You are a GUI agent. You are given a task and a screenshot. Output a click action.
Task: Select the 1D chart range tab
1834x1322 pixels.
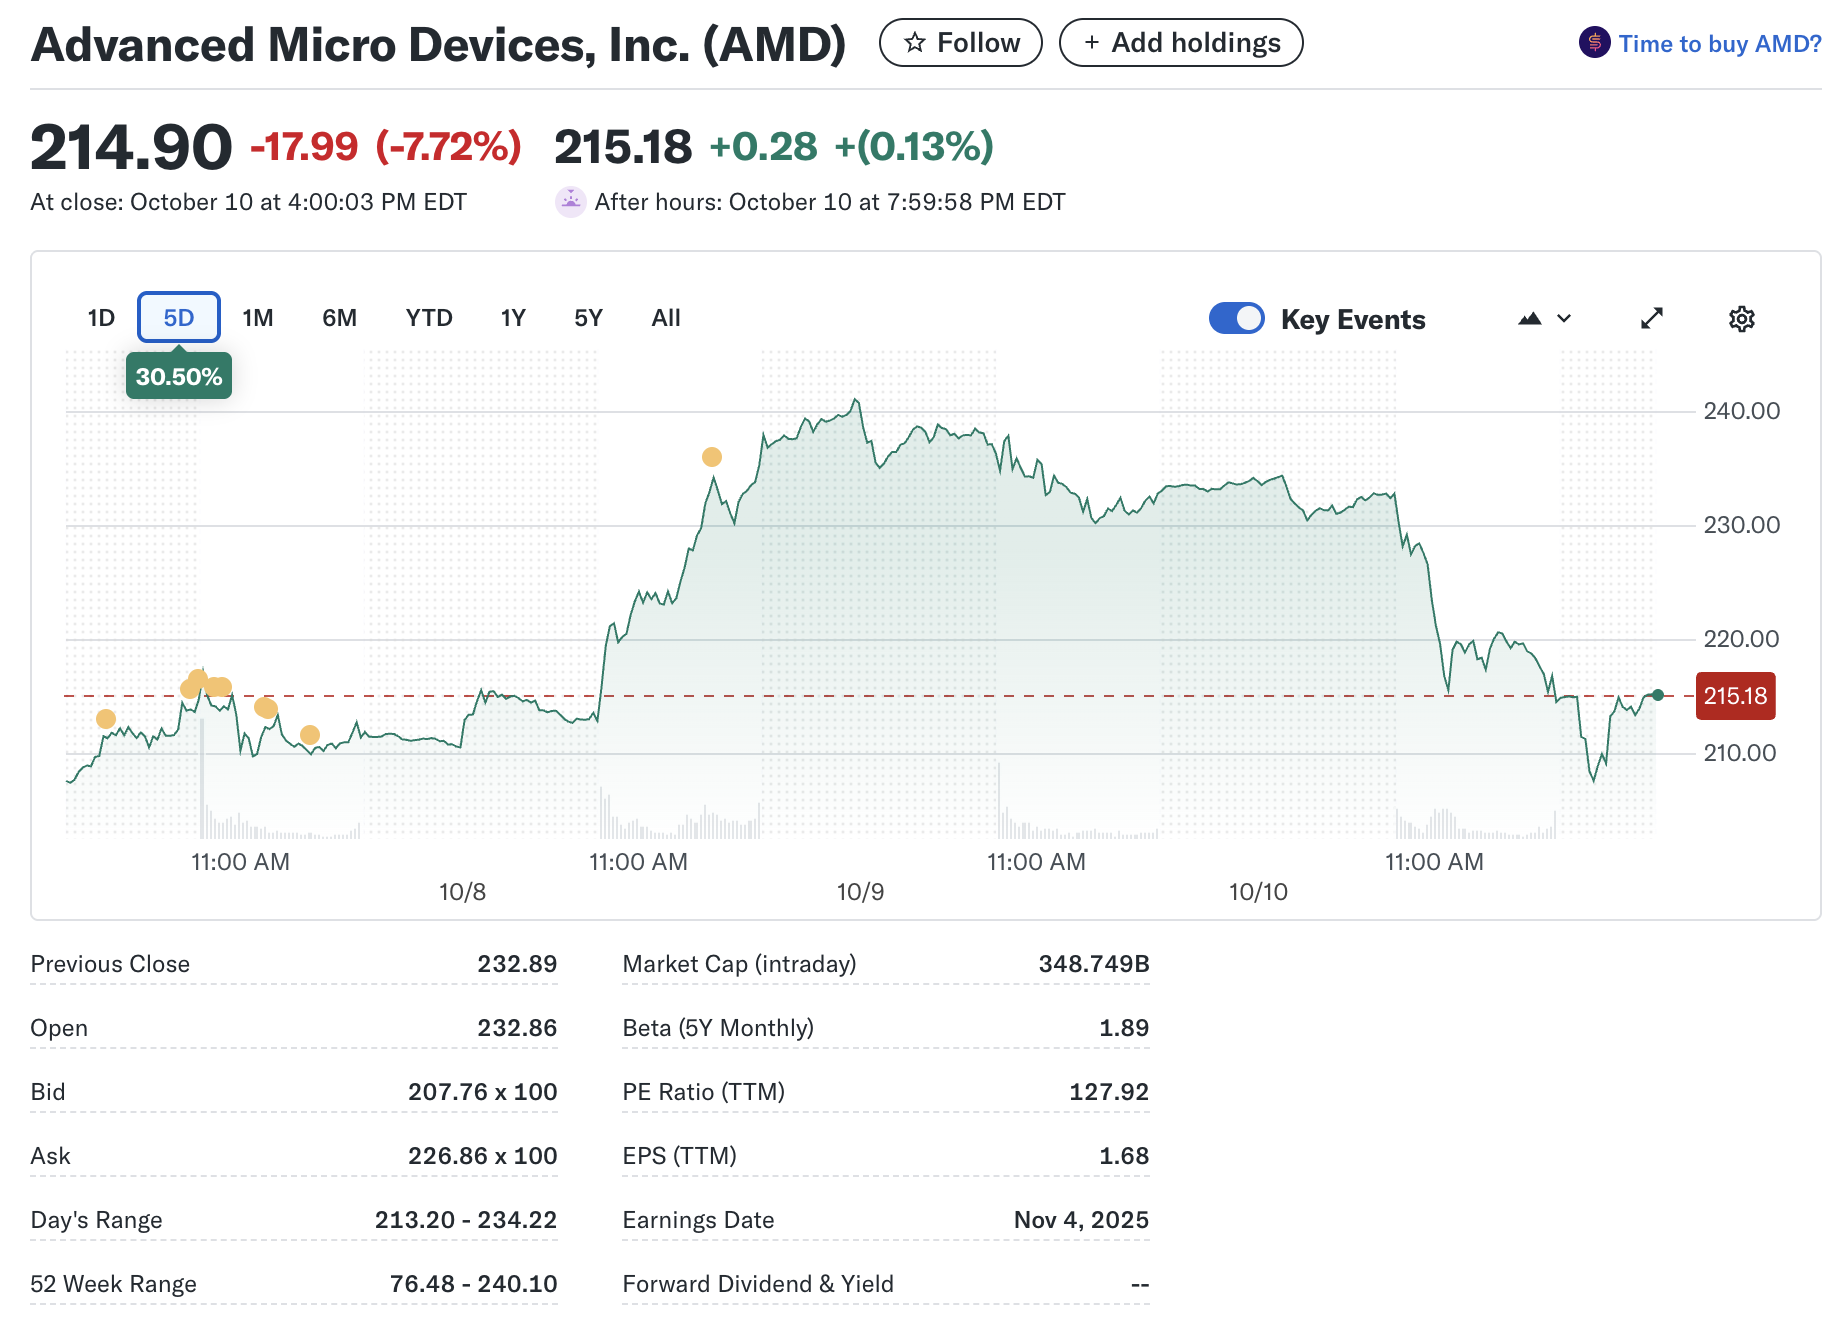coord(101,318)
